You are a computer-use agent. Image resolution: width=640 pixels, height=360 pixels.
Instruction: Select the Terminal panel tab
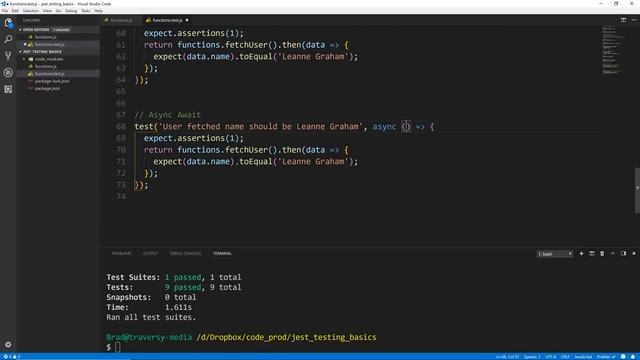point(222,253)
